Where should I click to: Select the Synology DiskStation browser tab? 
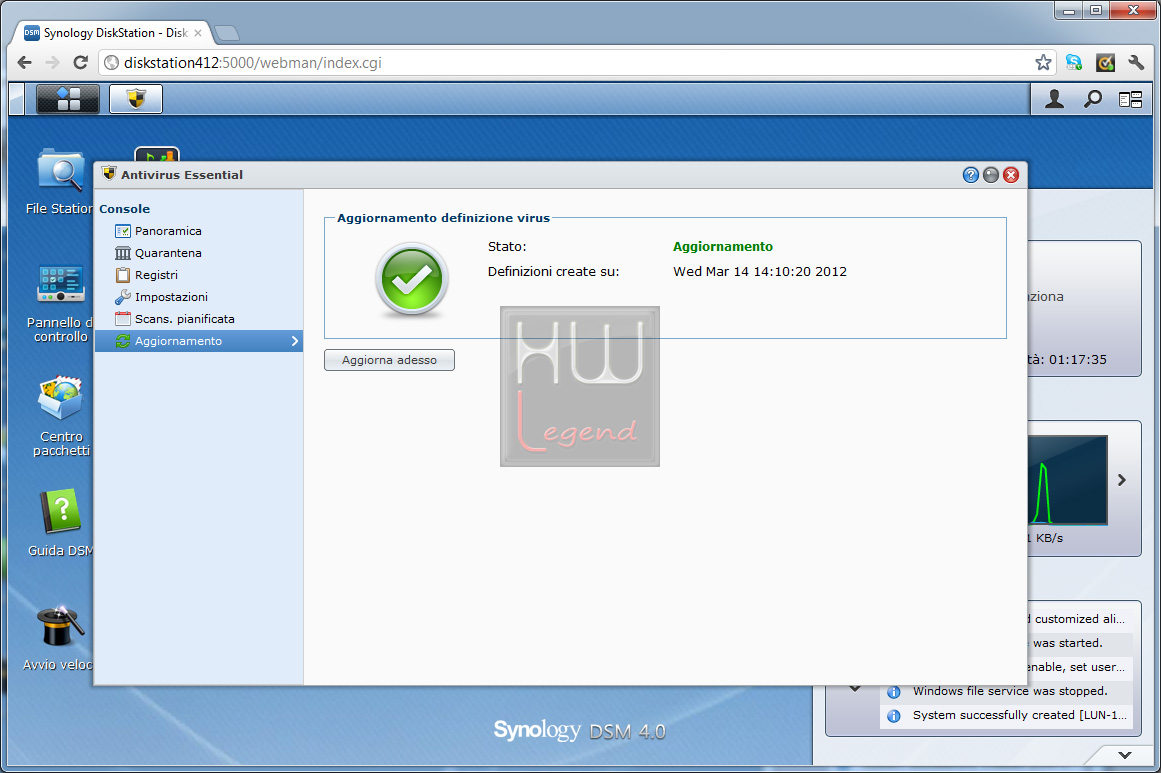(x=113, y=33)
